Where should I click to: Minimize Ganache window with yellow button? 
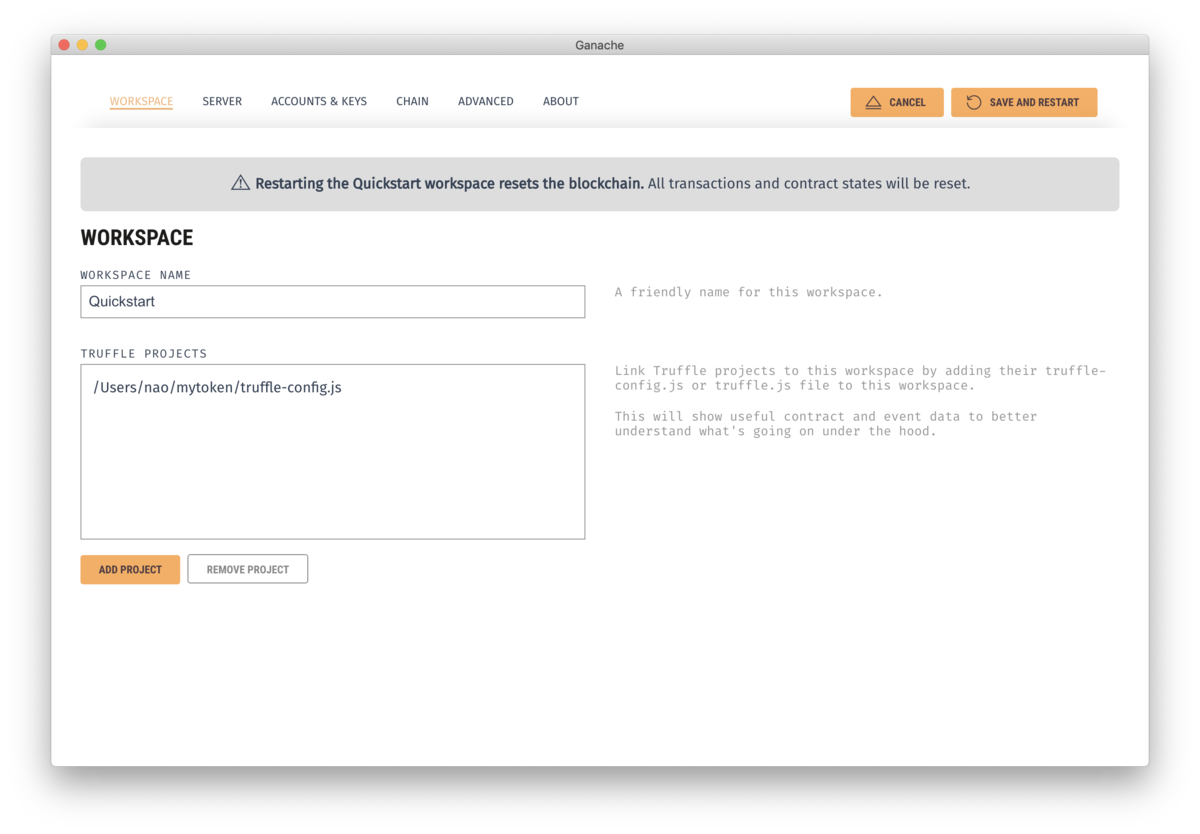82,45
